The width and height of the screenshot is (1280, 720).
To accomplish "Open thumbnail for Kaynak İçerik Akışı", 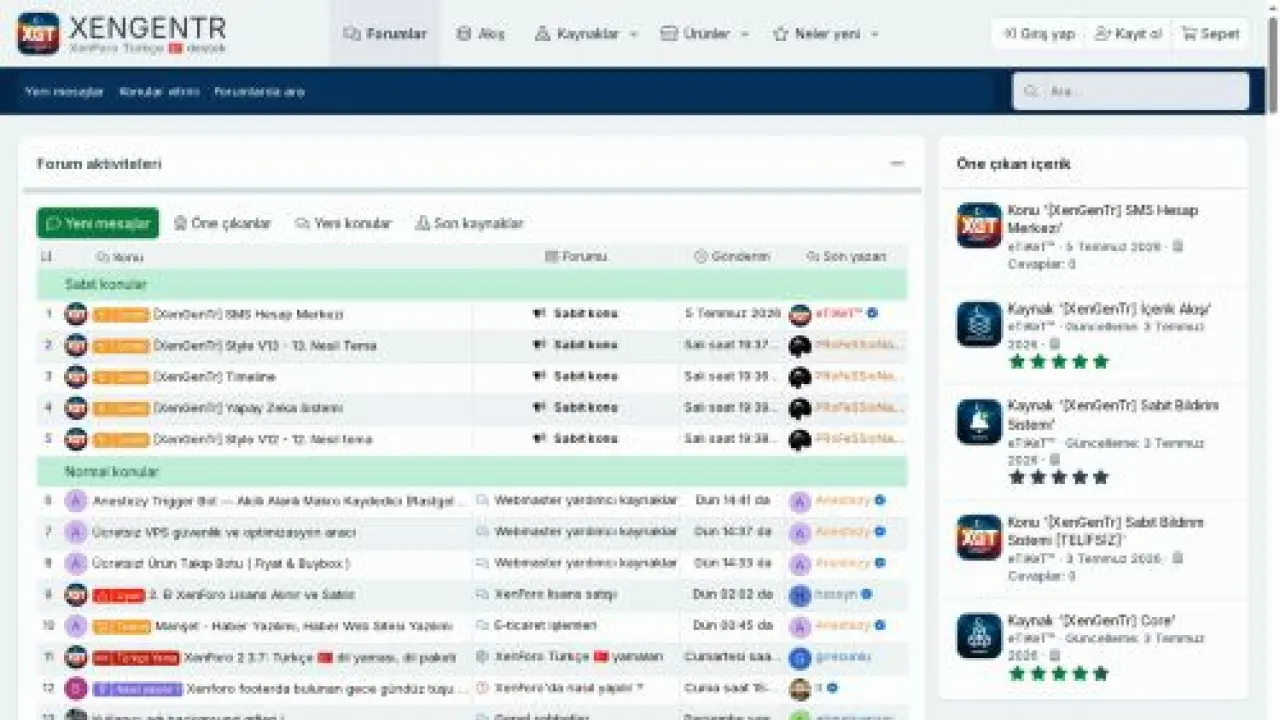I will 979,324.
